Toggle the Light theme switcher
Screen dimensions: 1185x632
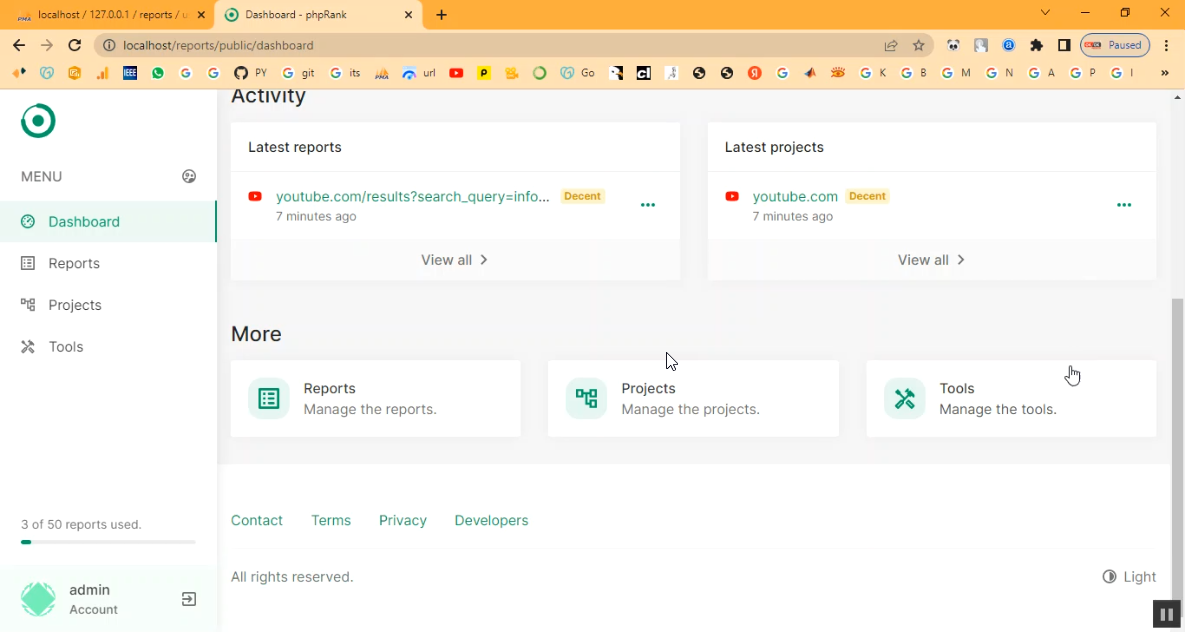[1129, 577]
